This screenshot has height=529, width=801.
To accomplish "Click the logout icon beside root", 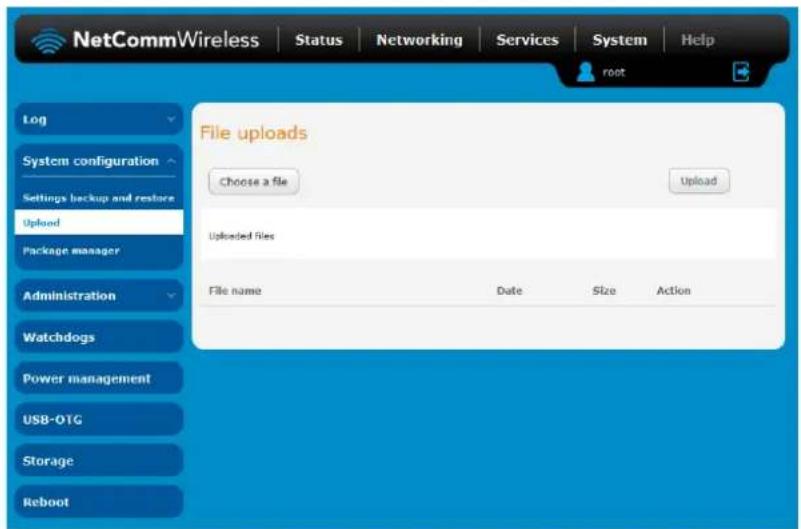I will [x=741, y=72].
